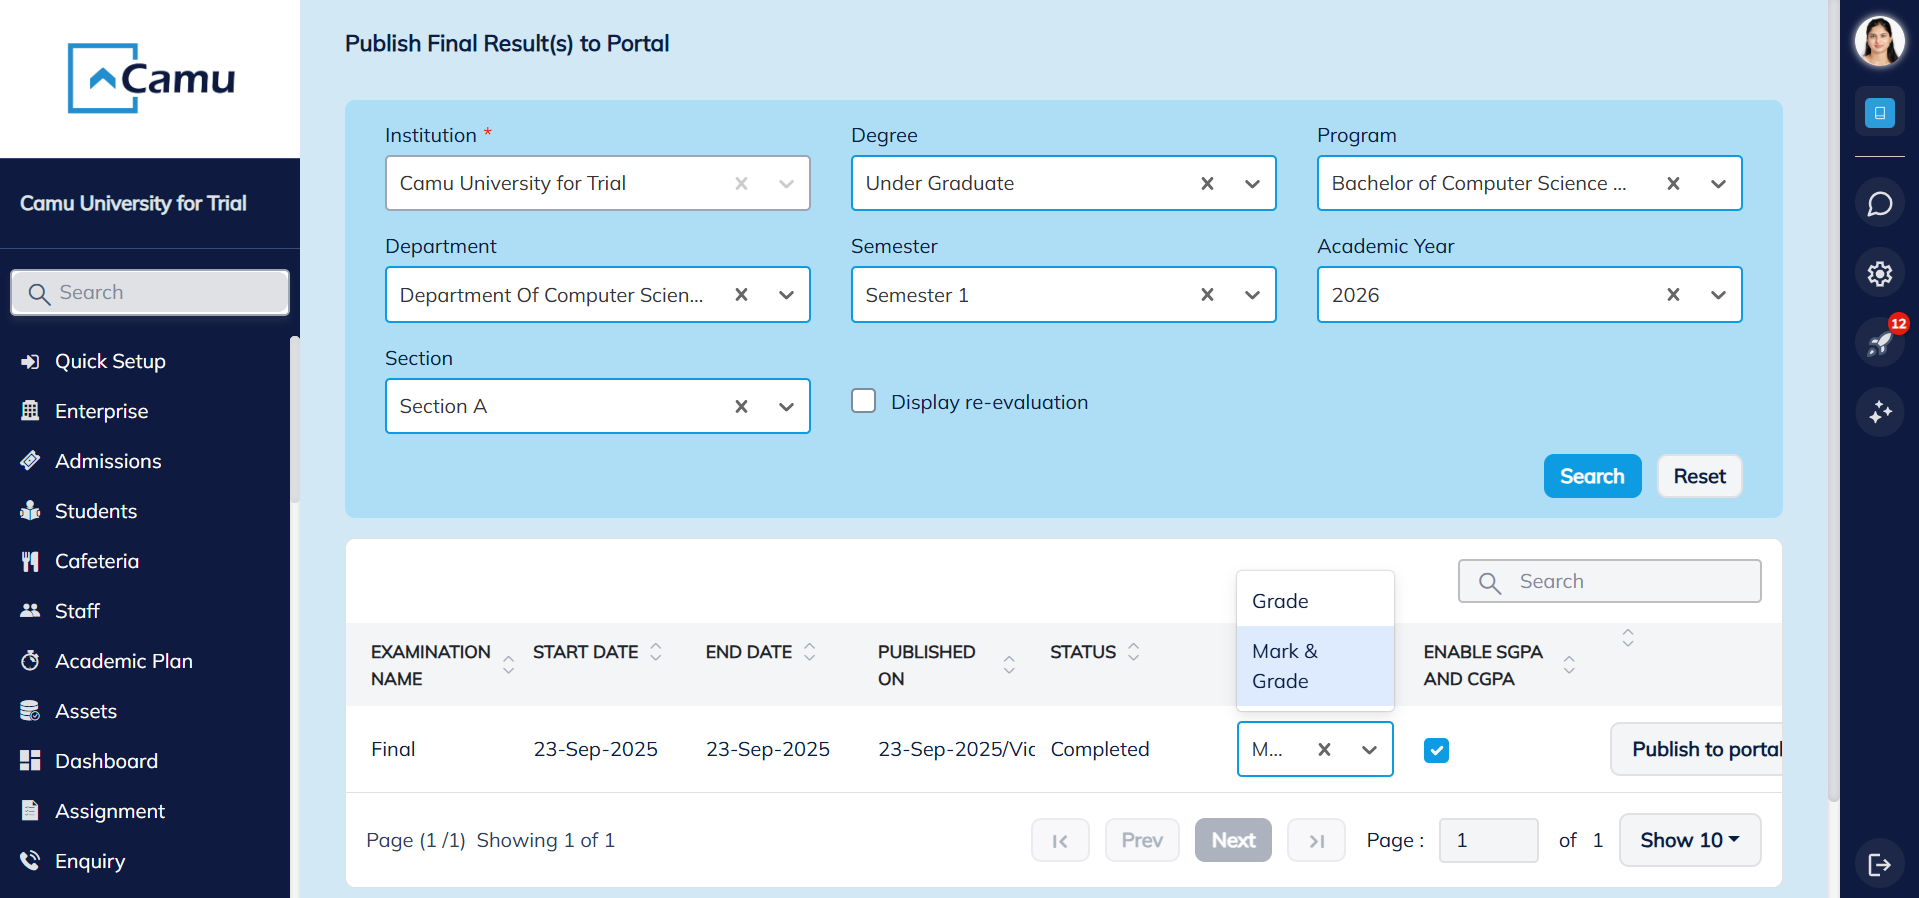Click the rocket notifications icon

pos(1879,343)
